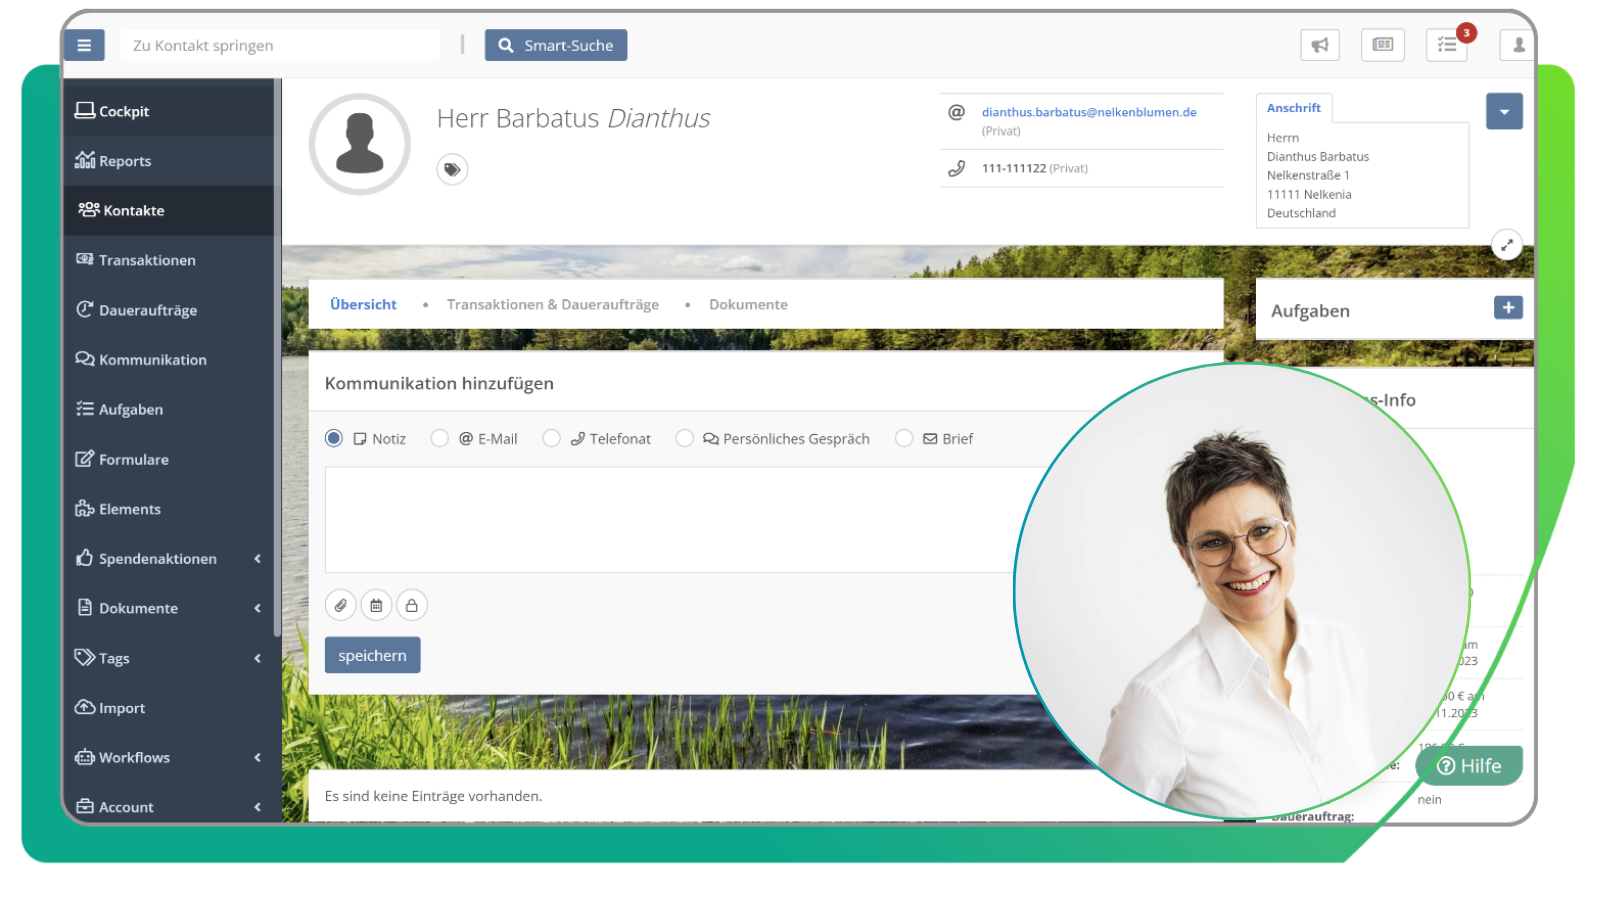The width and height of the screenshot is (1600, 900).
Task: Select the E-Mail communication type
Action: tap(440, 438)
